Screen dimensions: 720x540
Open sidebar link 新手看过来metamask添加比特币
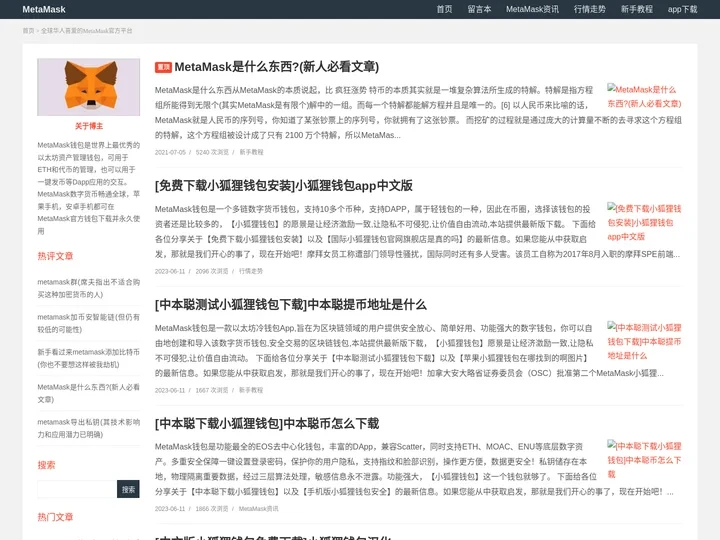89,358
